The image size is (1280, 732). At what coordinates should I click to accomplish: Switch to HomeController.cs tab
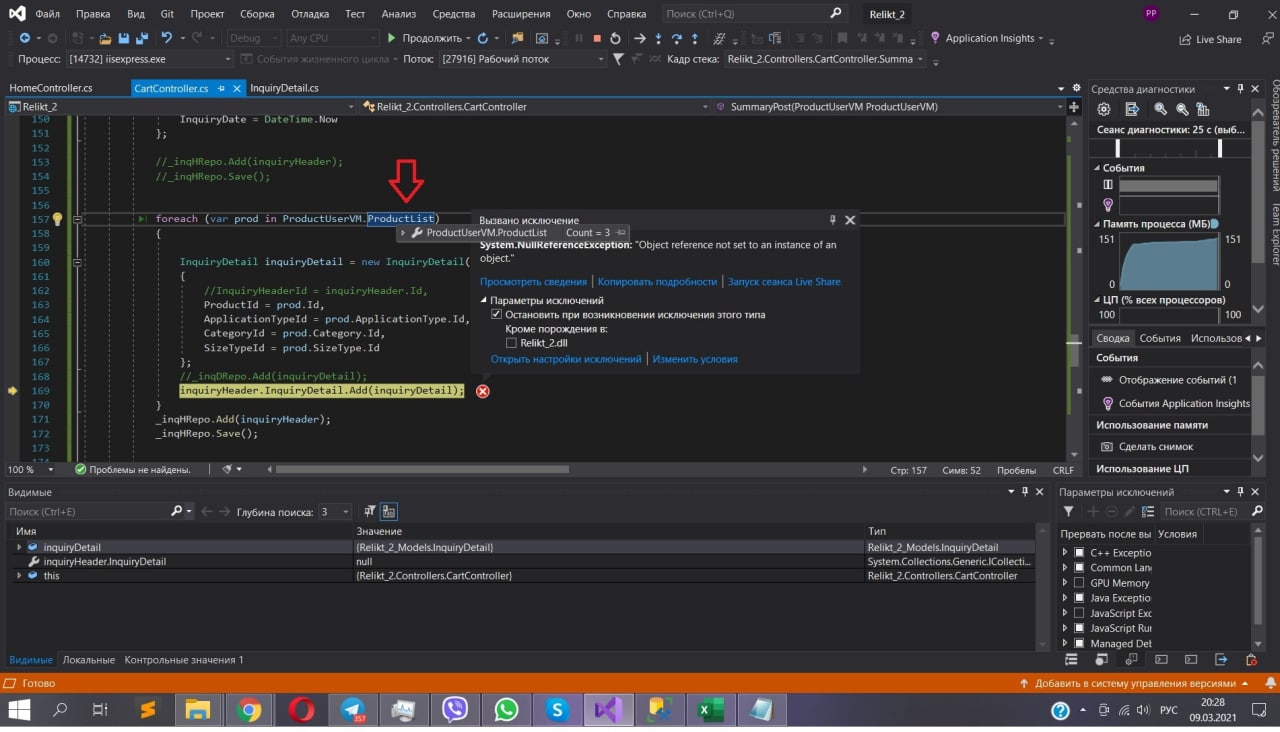(51, 88)
